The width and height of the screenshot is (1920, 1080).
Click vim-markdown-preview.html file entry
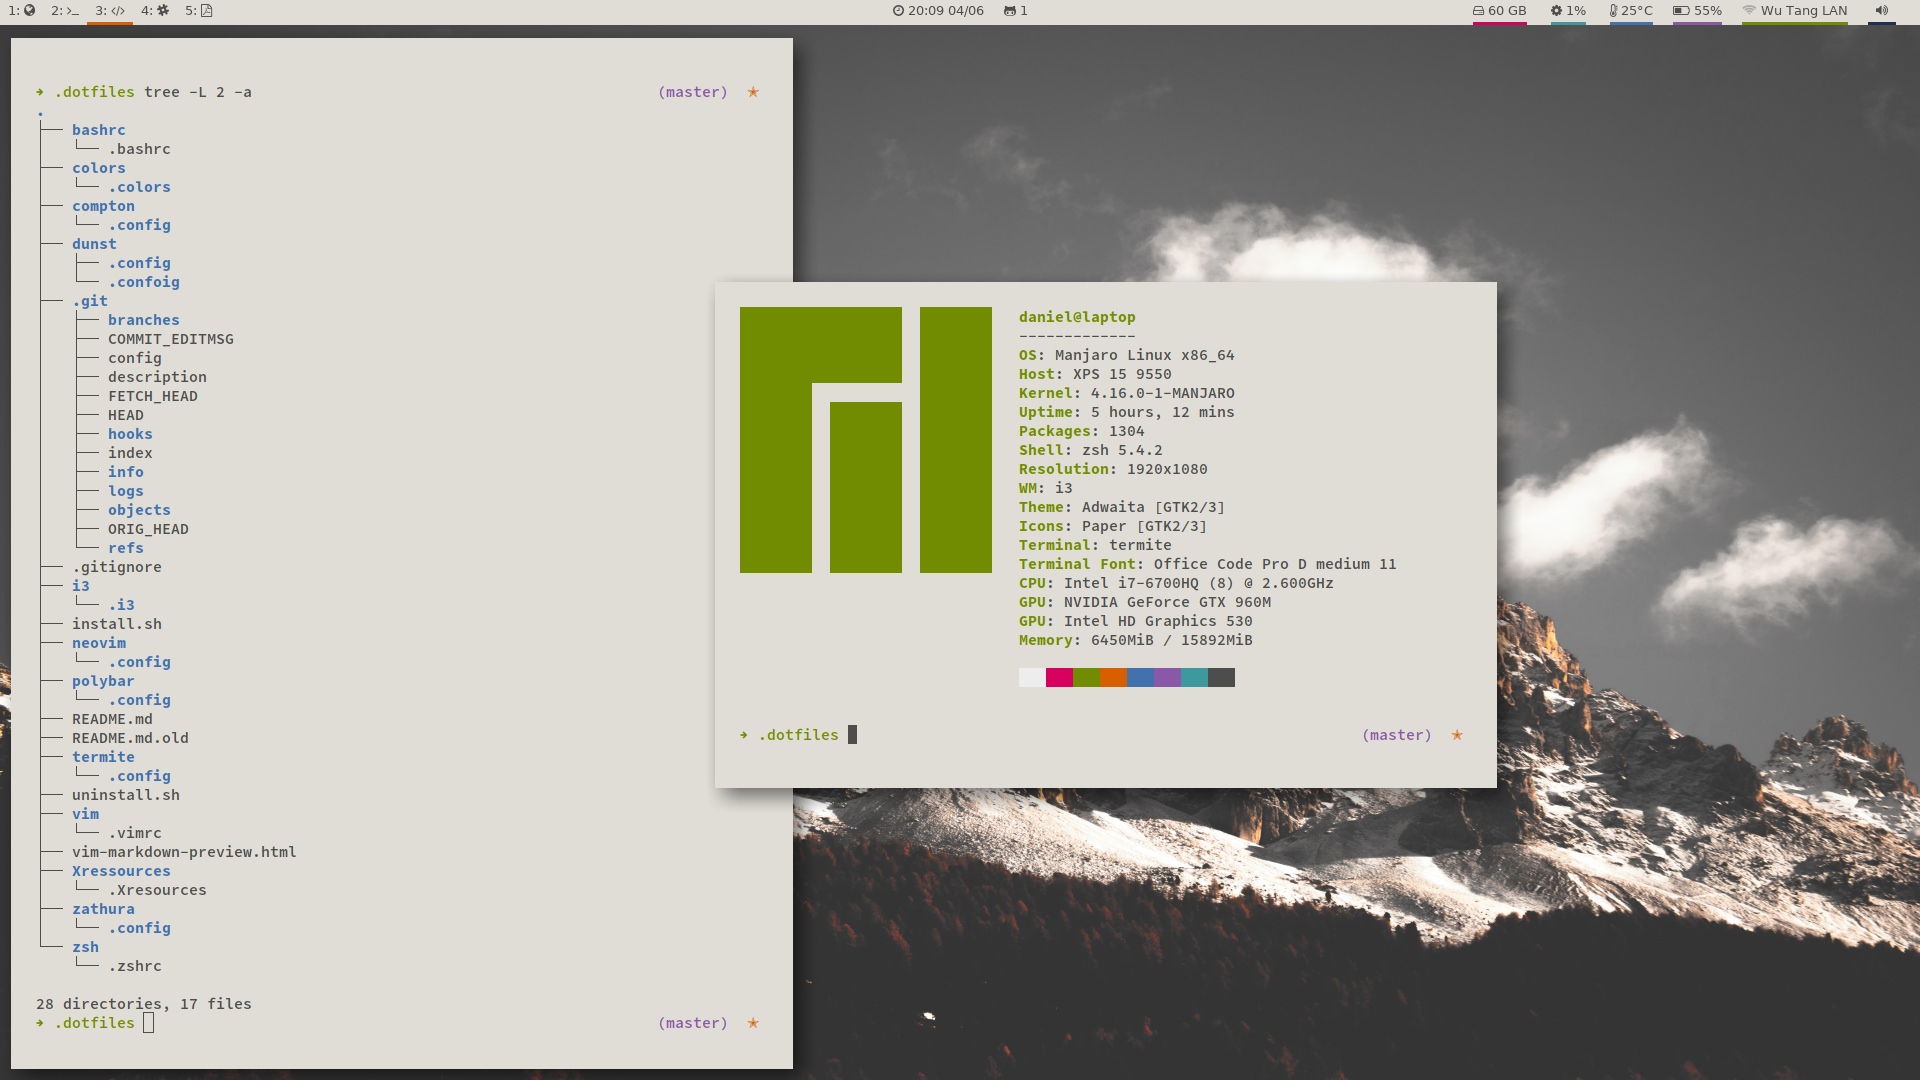click(x=184, y=852)
